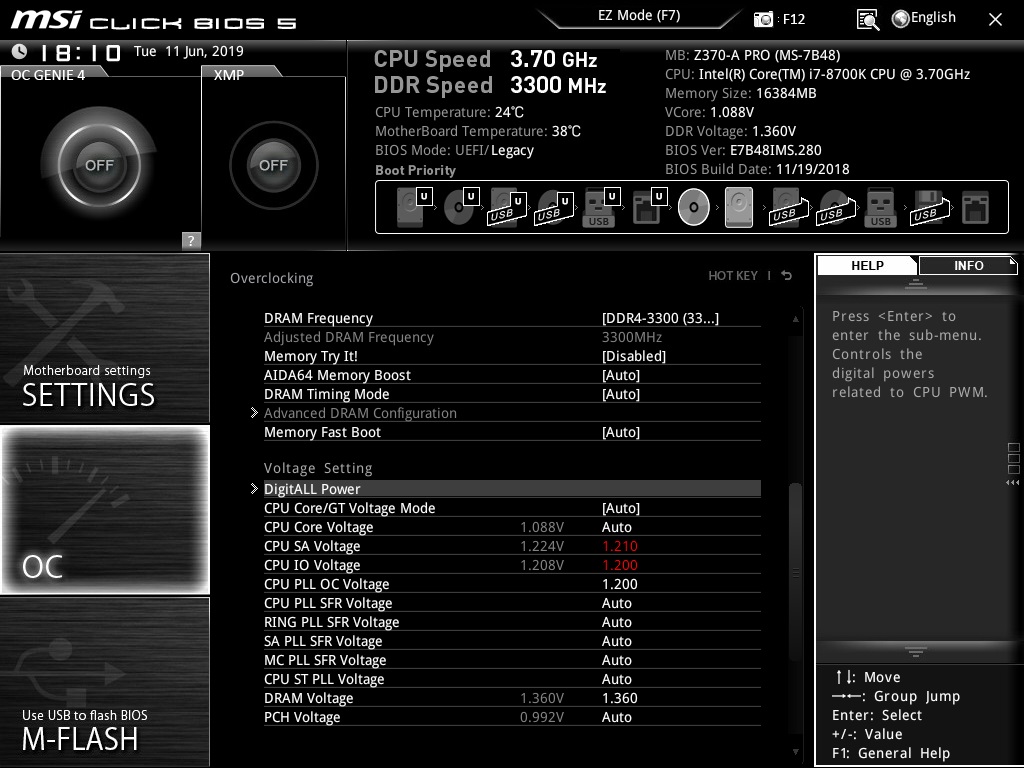The image size is (1024, 768).
Task: Switch to EZ Mode (F7)
Action: coord(639,16)
